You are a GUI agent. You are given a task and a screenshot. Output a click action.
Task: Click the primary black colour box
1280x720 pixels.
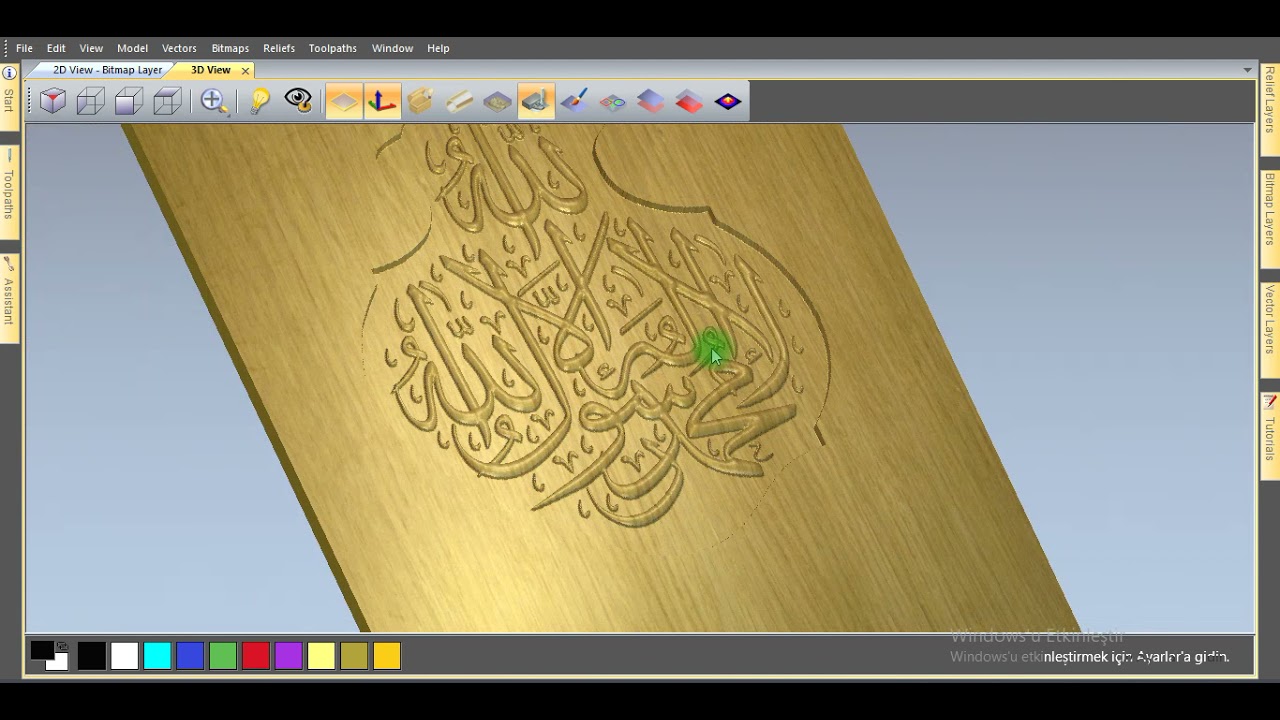pyautogui.click(x=42, y=651)
